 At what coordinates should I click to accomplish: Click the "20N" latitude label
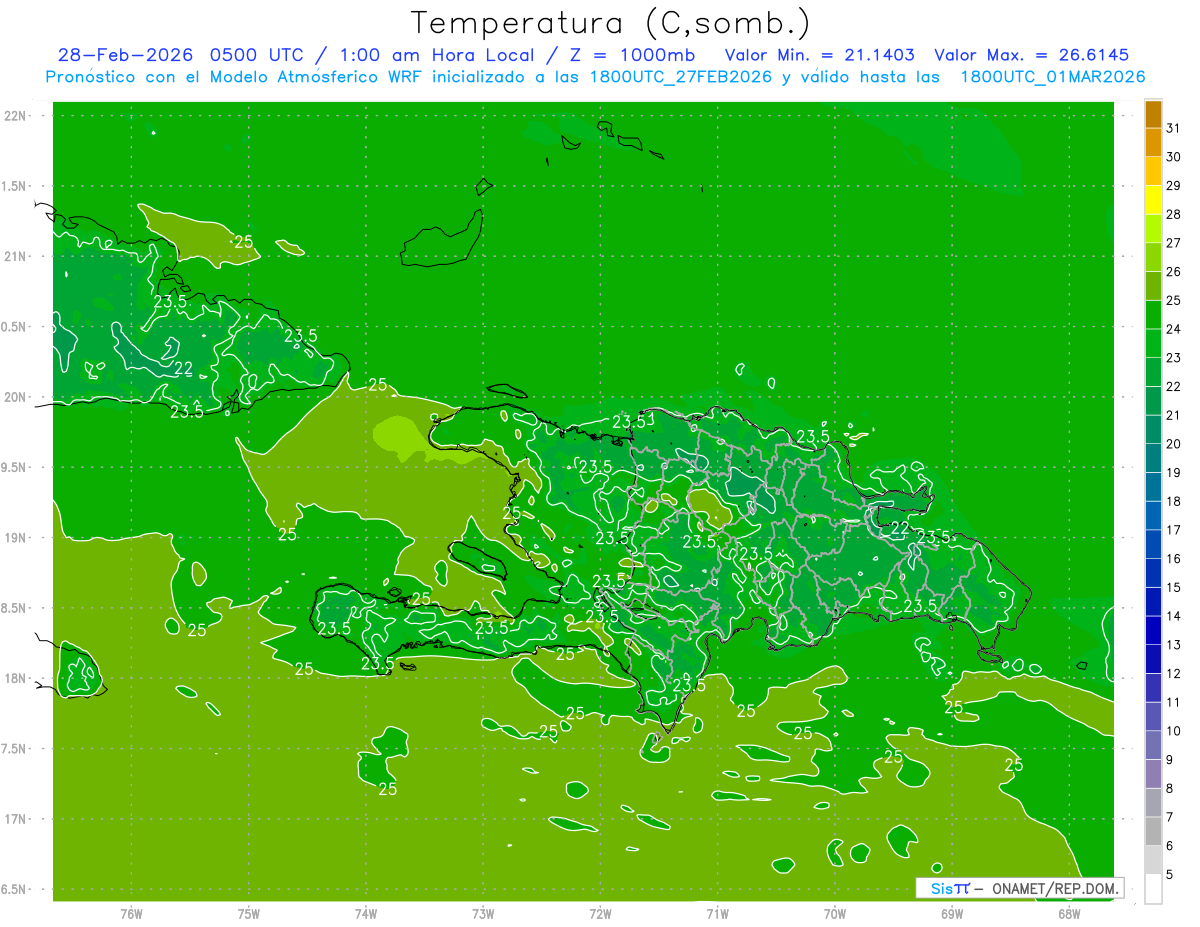pyautogui.click(x=15, y=397)
